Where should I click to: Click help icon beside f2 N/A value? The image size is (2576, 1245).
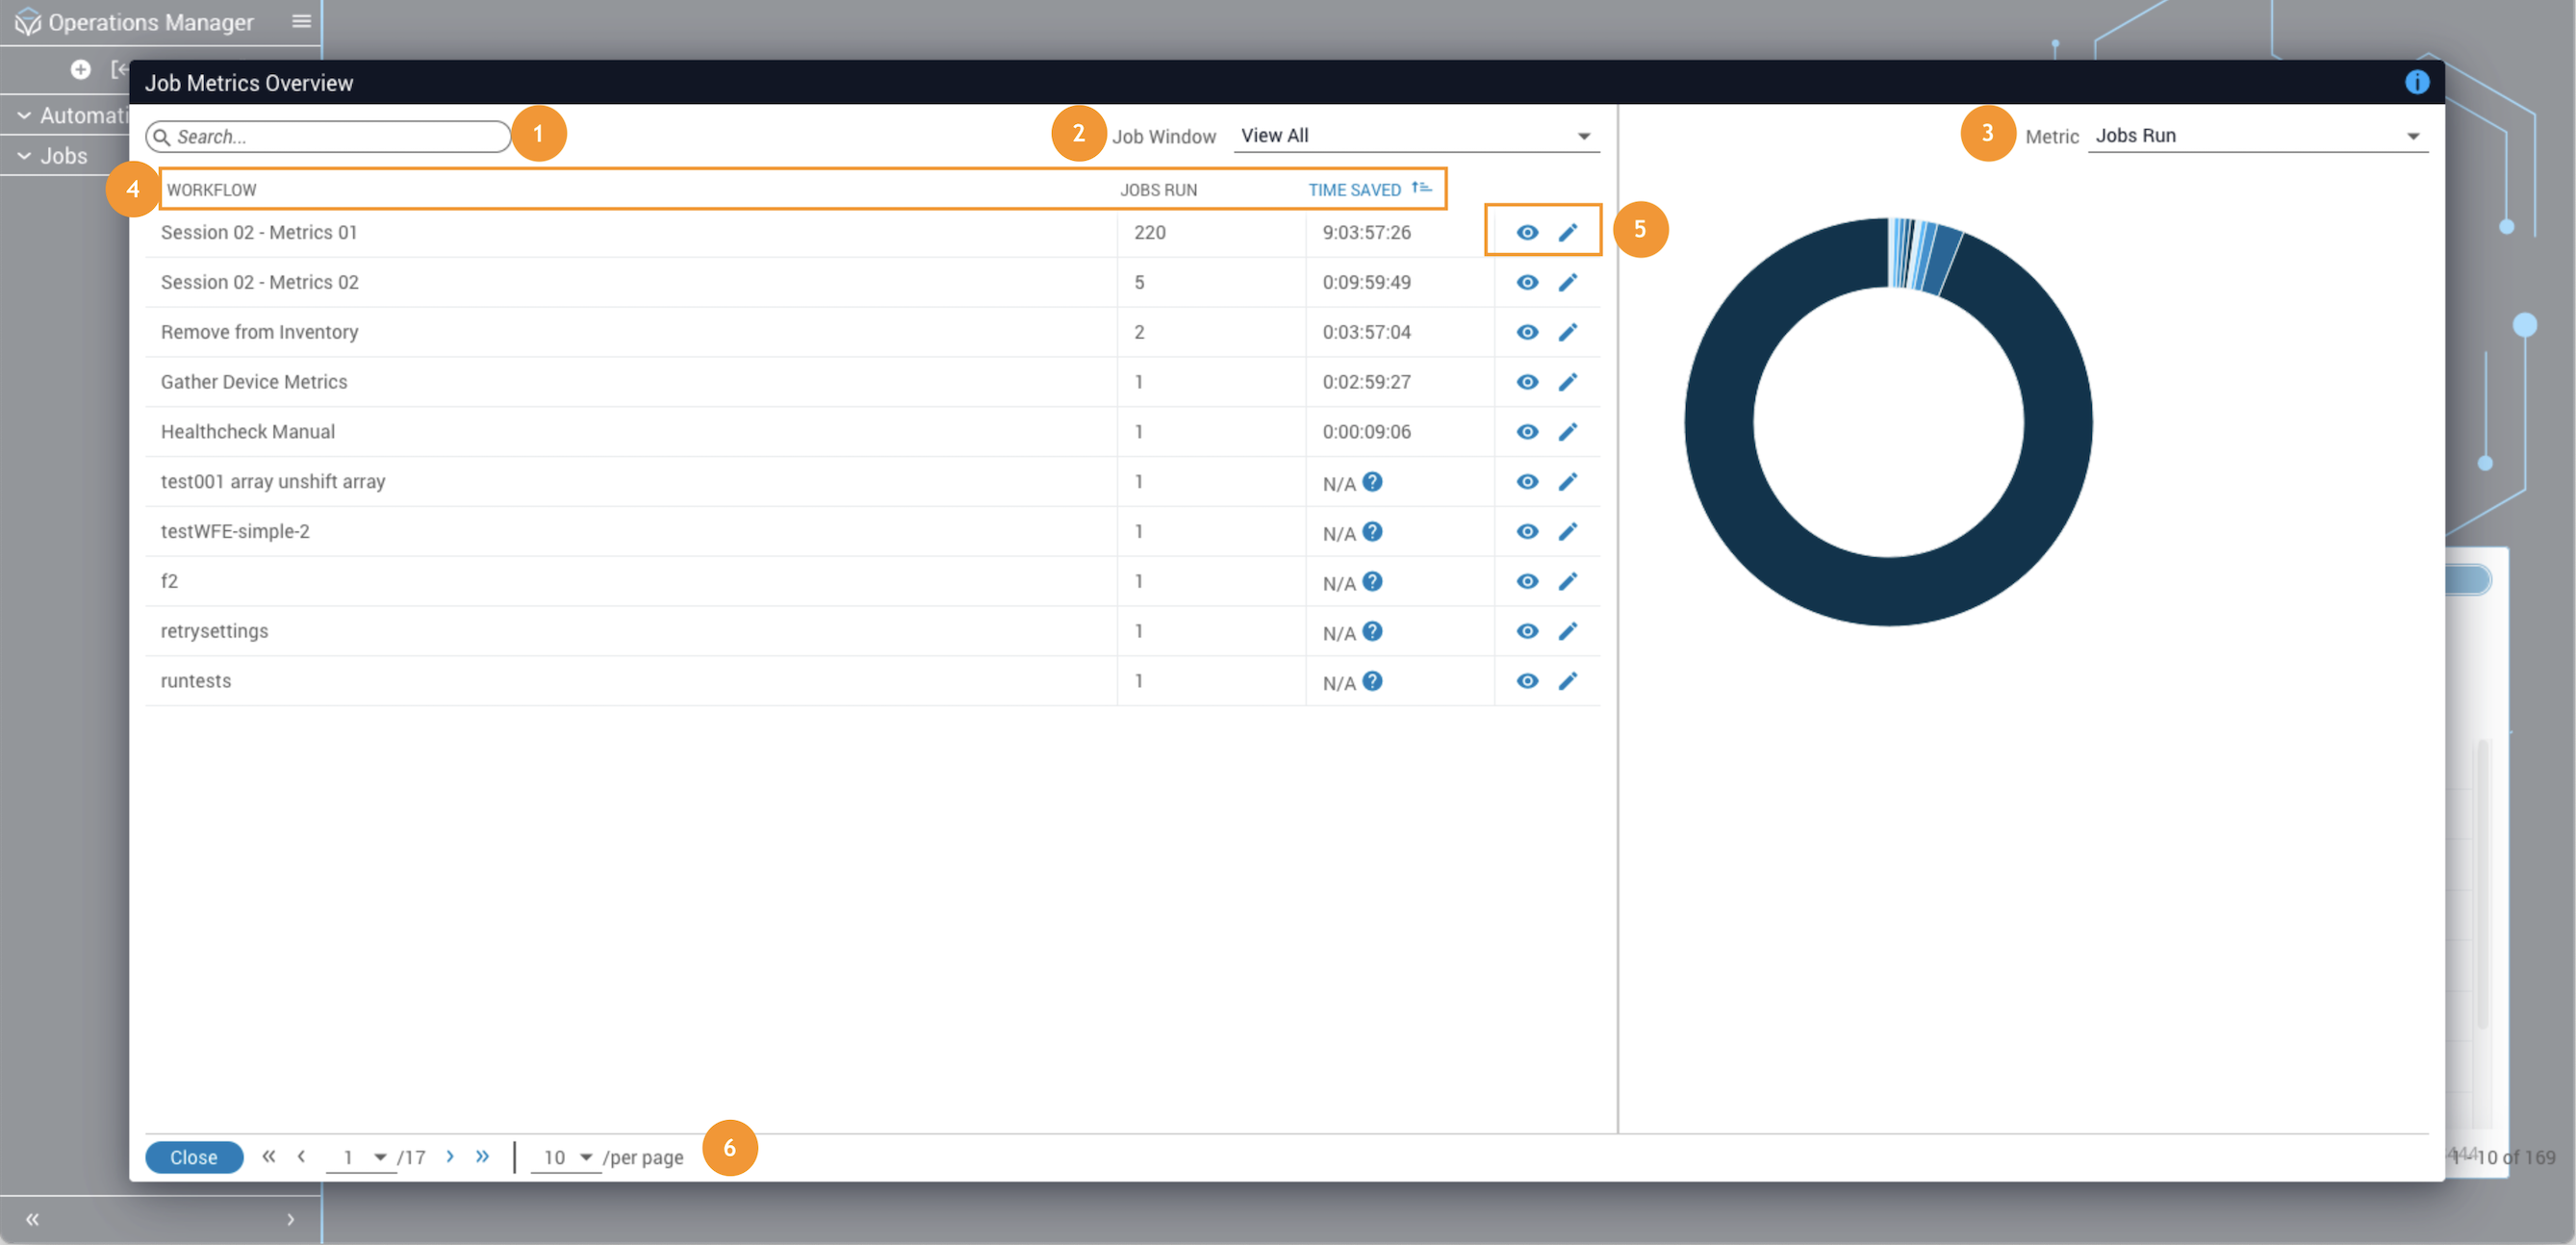(1372, 581)
